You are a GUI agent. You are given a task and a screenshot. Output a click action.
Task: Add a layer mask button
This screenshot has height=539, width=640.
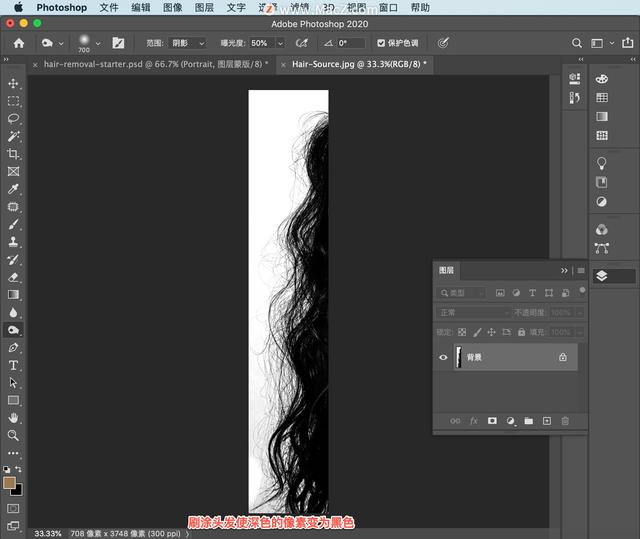click(492, 421)
